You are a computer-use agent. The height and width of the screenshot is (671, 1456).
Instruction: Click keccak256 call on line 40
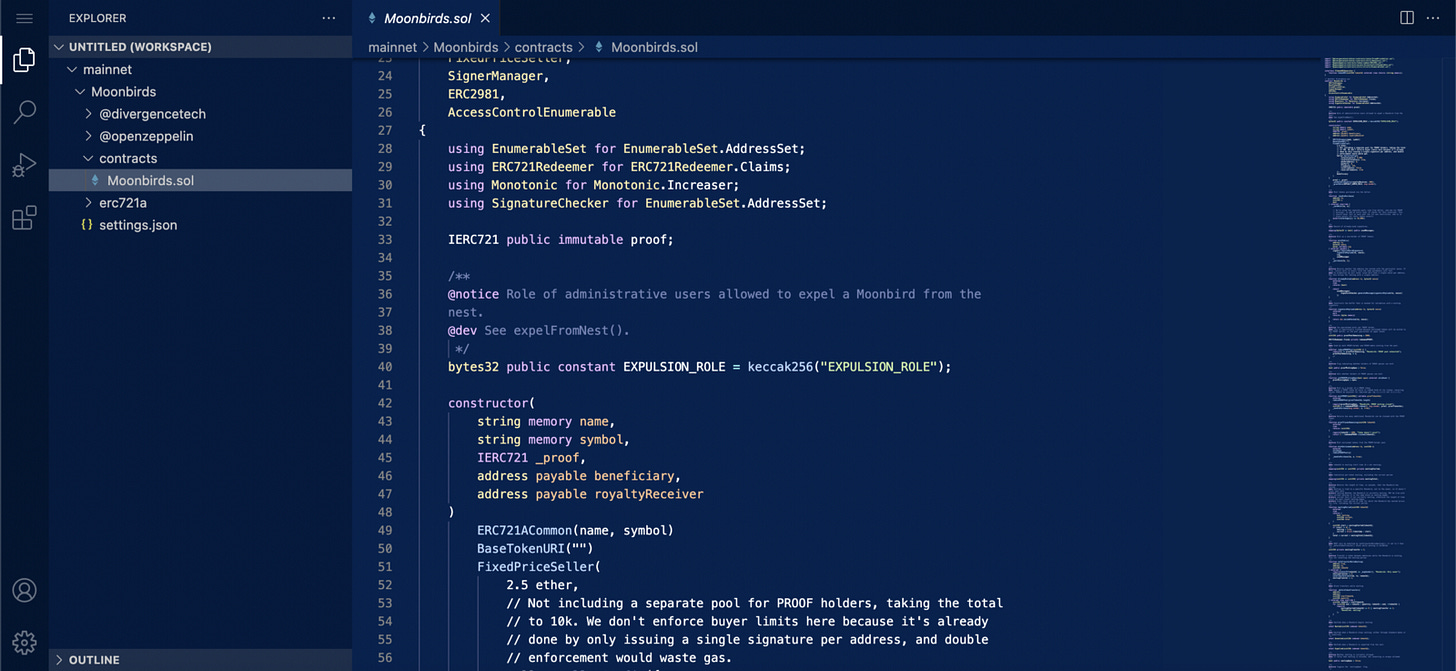(779, 367)
